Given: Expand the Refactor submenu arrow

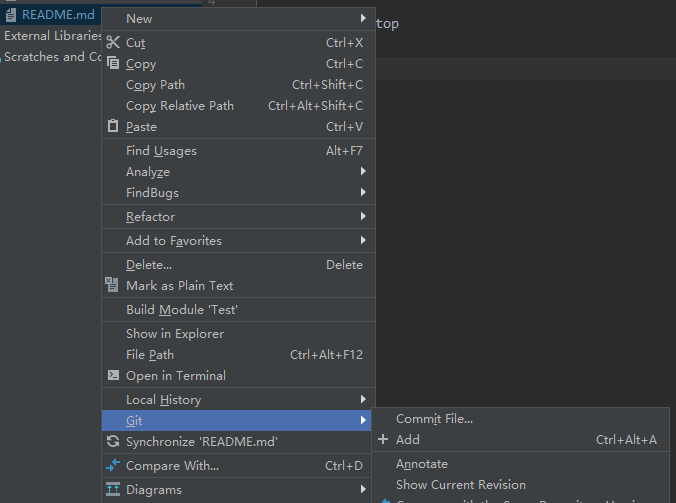Looking at the screenshot, I should (363, 216).
